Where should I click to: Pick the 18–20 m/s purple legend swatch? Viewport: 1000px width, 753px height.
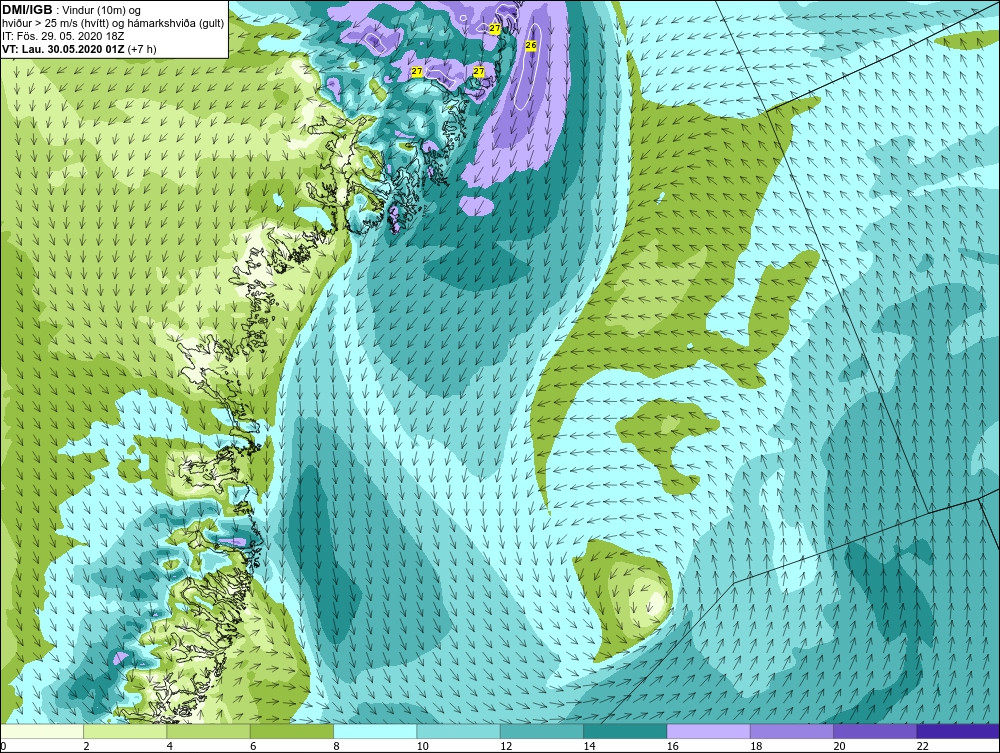click(791, 731)
